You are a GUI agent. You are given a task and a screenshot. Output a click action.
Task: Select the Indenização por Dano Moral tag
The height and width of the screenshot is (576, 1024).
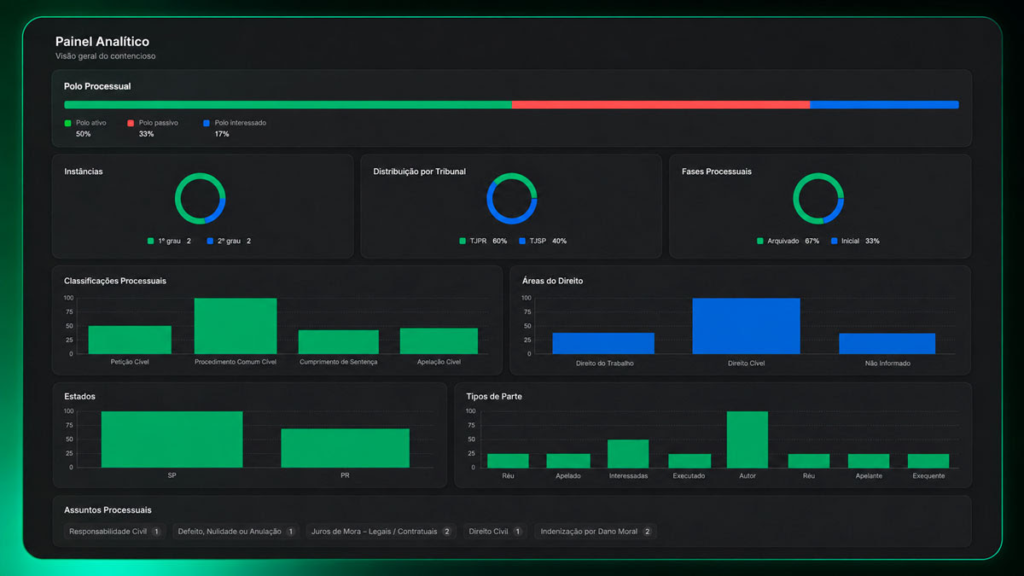[x=595, y=532]
